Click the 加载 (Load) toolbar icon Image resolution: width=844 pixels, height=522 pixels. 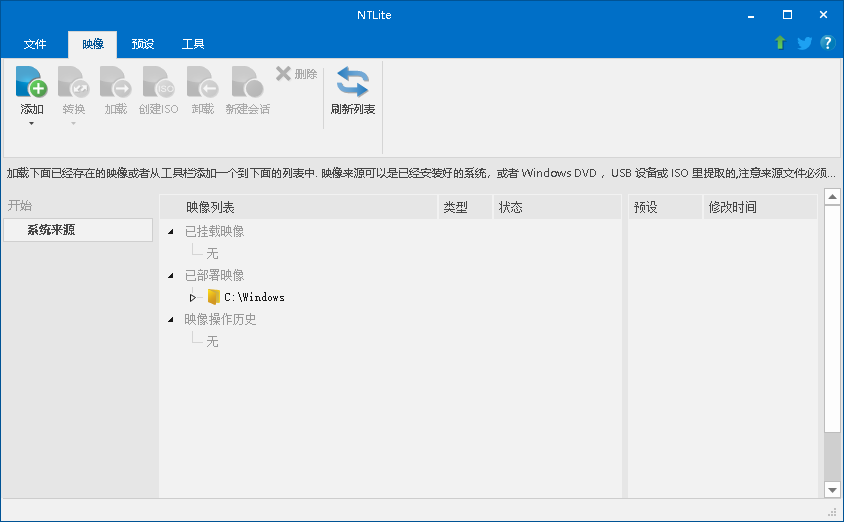tap(115, 82)
